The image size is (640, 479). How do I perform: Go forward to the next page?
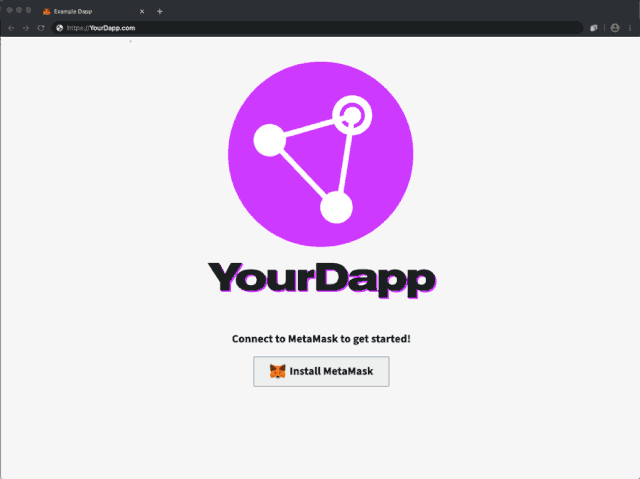tap(26, 28)
